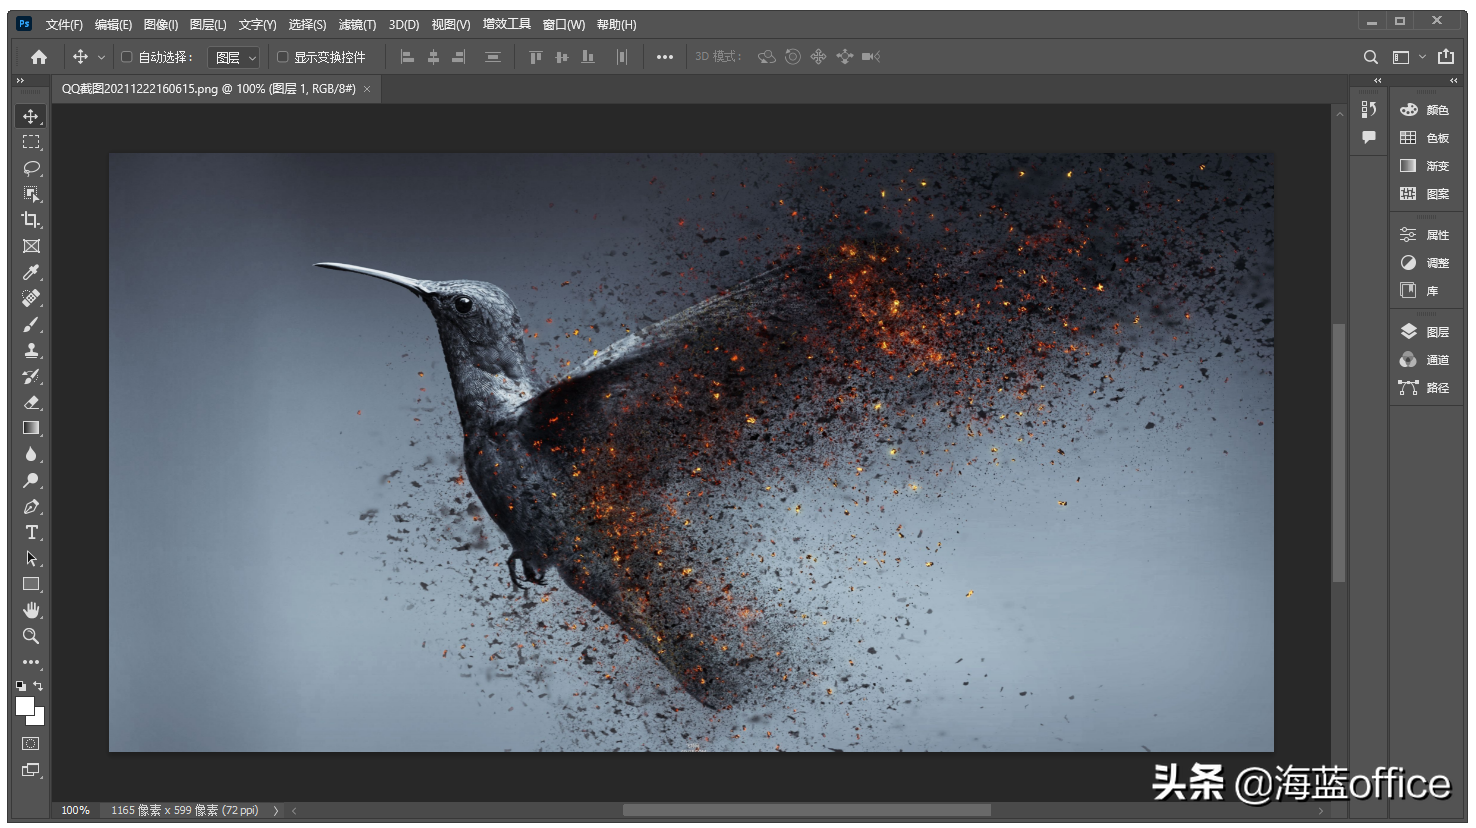The image size is (1476, 828).
Task: Click the foreground color swatch
Action: click(25, 706)
